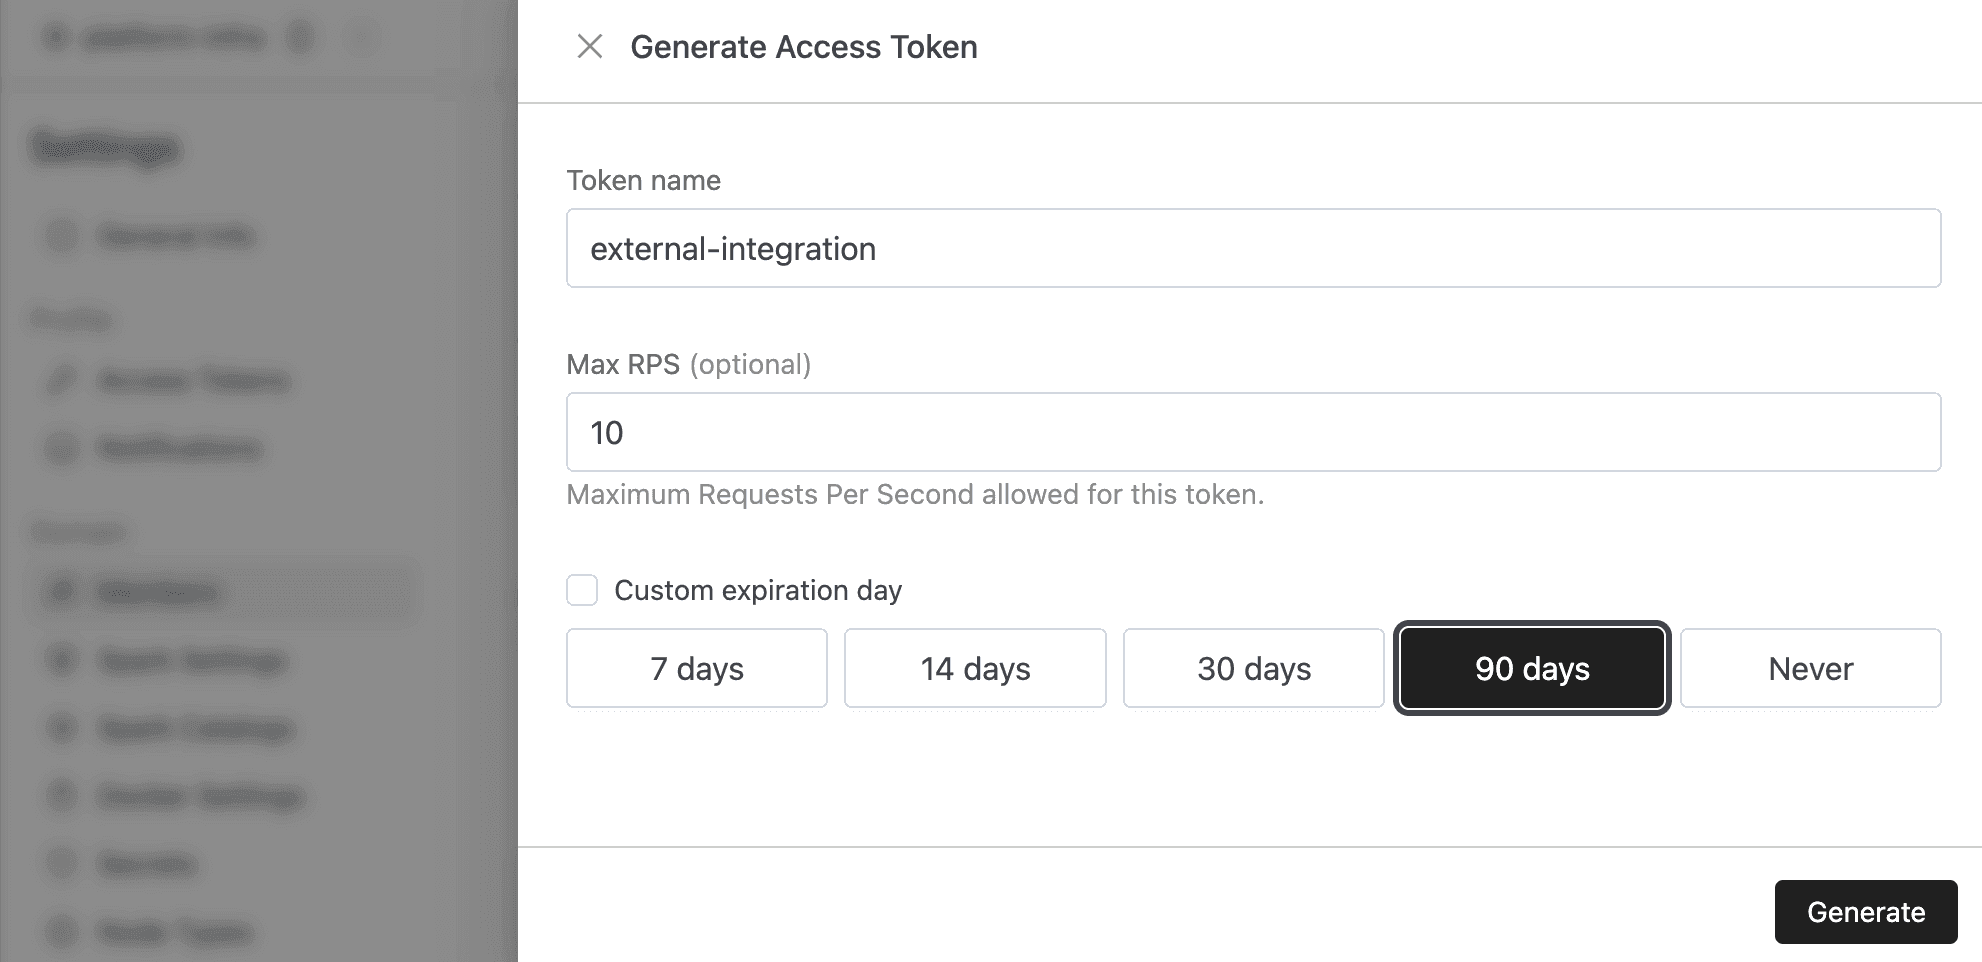1982x962 pixels.
Task: Close the Generate Access Token dialog
Action: (590, 46)
